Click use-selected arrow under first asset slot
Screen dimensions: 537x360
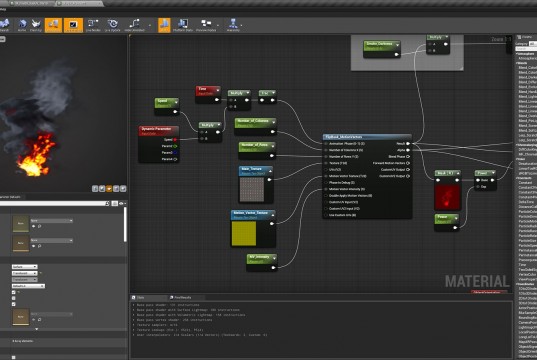click(x=34, y=226)
